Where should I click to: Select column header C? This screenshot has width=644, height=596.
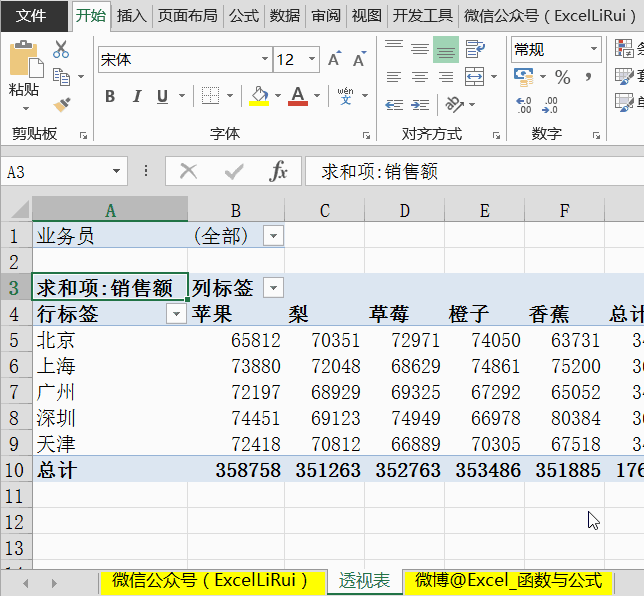point(324,210)
